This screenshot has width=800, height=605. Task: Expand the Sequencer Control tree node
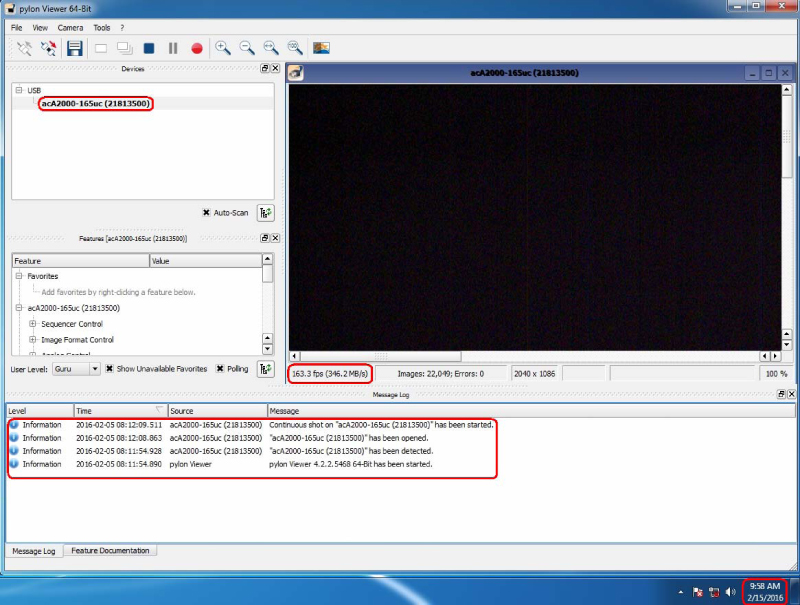click(33, 324)
